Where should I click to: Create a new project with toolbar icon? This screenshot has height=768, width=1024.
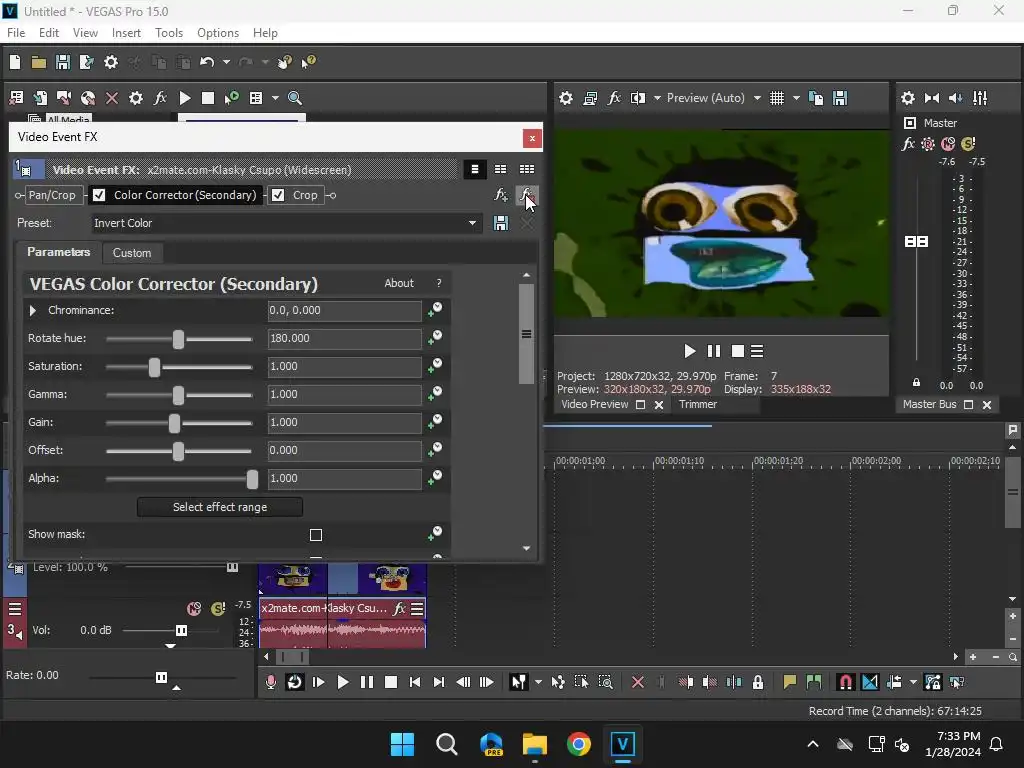(14, 62)
